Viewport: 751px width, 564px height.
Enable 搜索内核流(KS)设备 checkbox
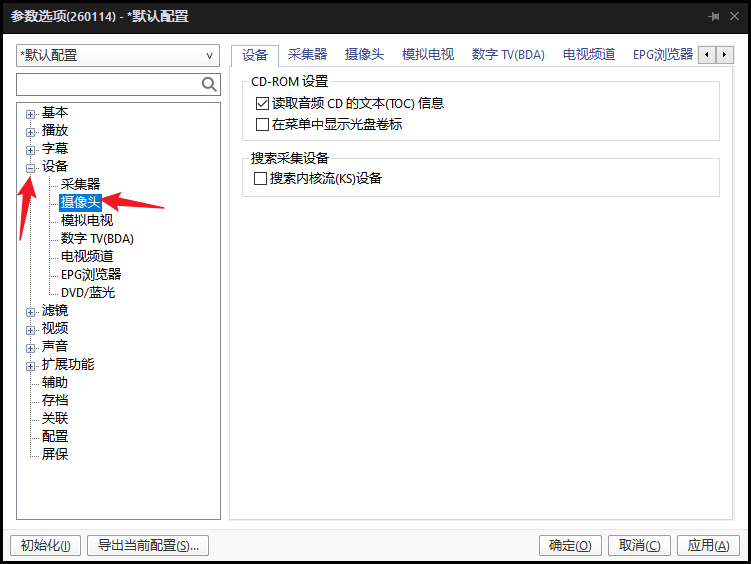[261, 179]
